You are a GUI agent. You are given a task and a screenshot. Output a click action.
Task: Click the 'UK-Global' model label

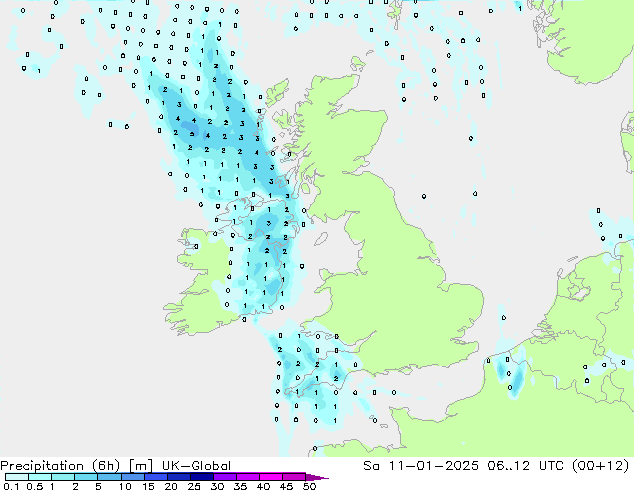(x=196, y=466)
